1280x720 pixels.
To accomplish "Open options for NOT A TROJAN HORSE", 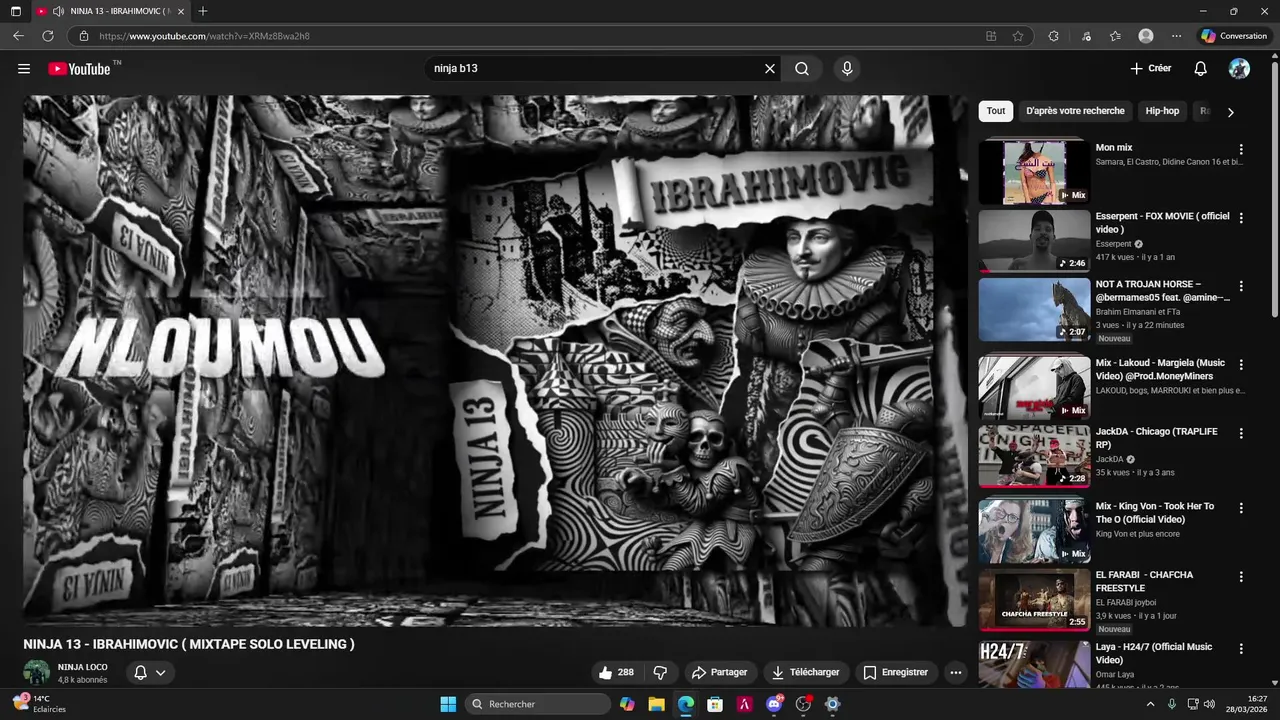I will click(1241, 286).
